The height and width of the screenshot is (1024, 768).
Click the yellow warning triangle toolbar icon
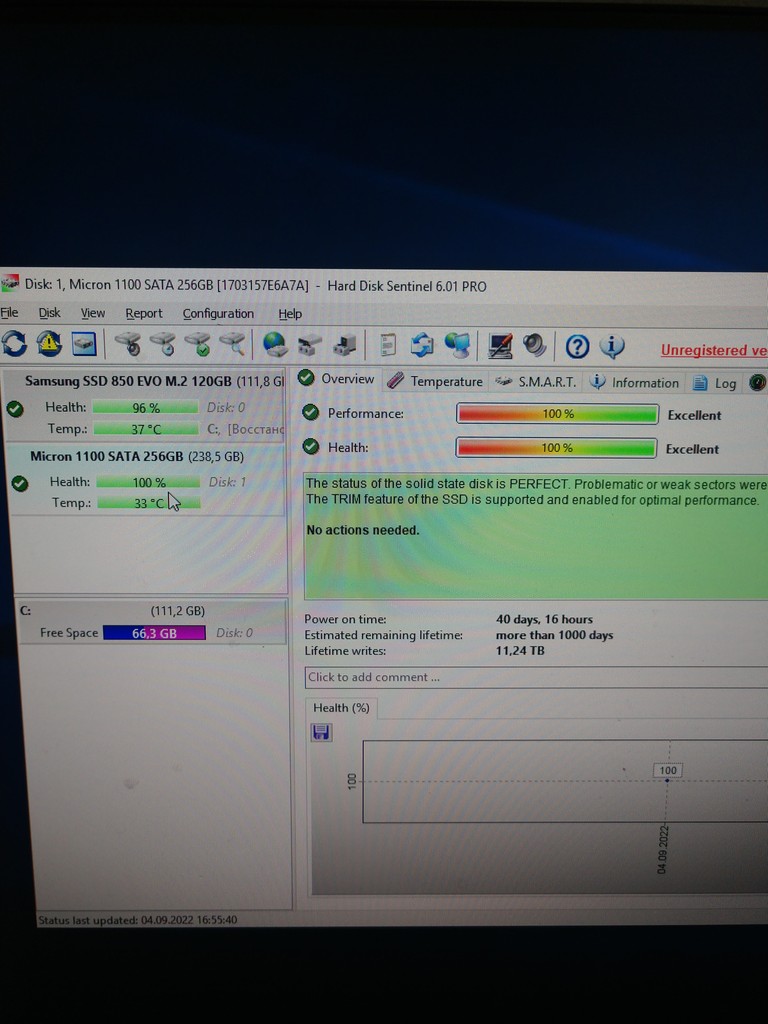49,344
